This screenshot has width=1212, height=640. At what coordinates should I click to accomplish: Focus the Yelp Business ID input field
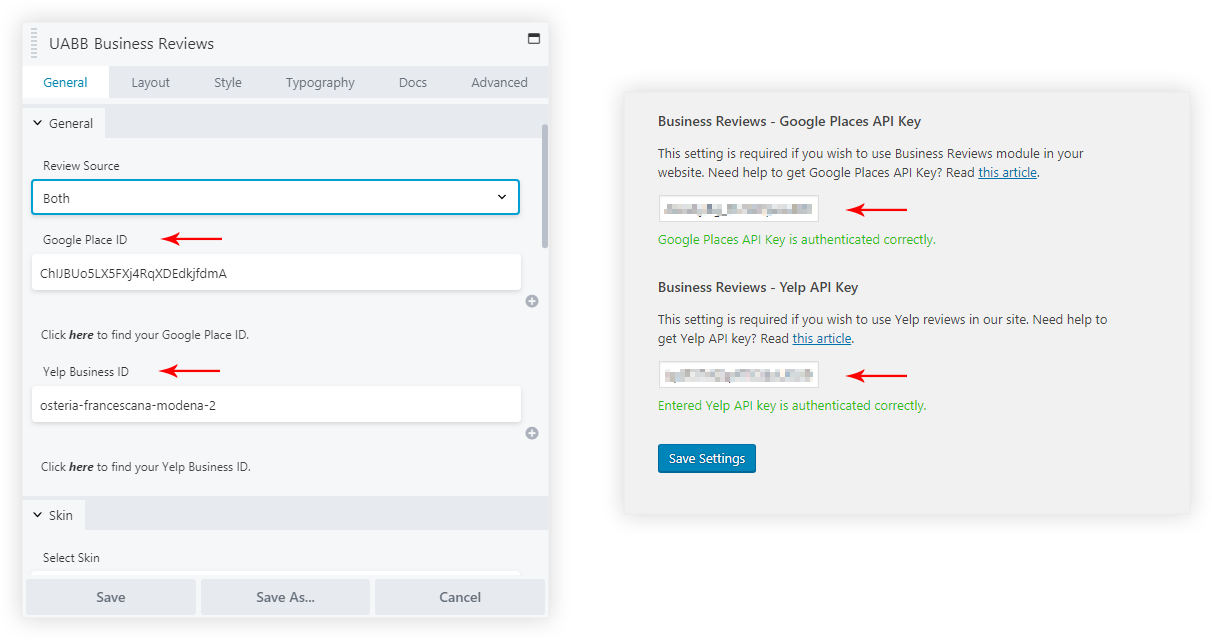point(275,405)
